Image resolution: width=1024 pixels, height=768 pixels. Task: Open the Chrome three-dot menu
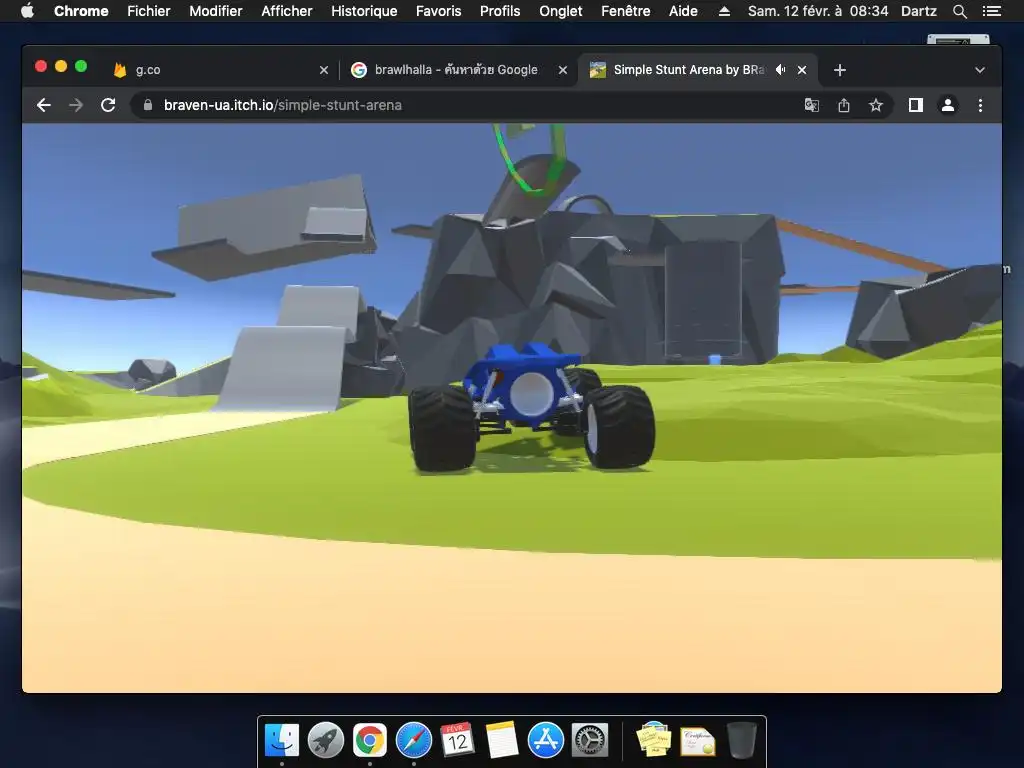(980, 105)
